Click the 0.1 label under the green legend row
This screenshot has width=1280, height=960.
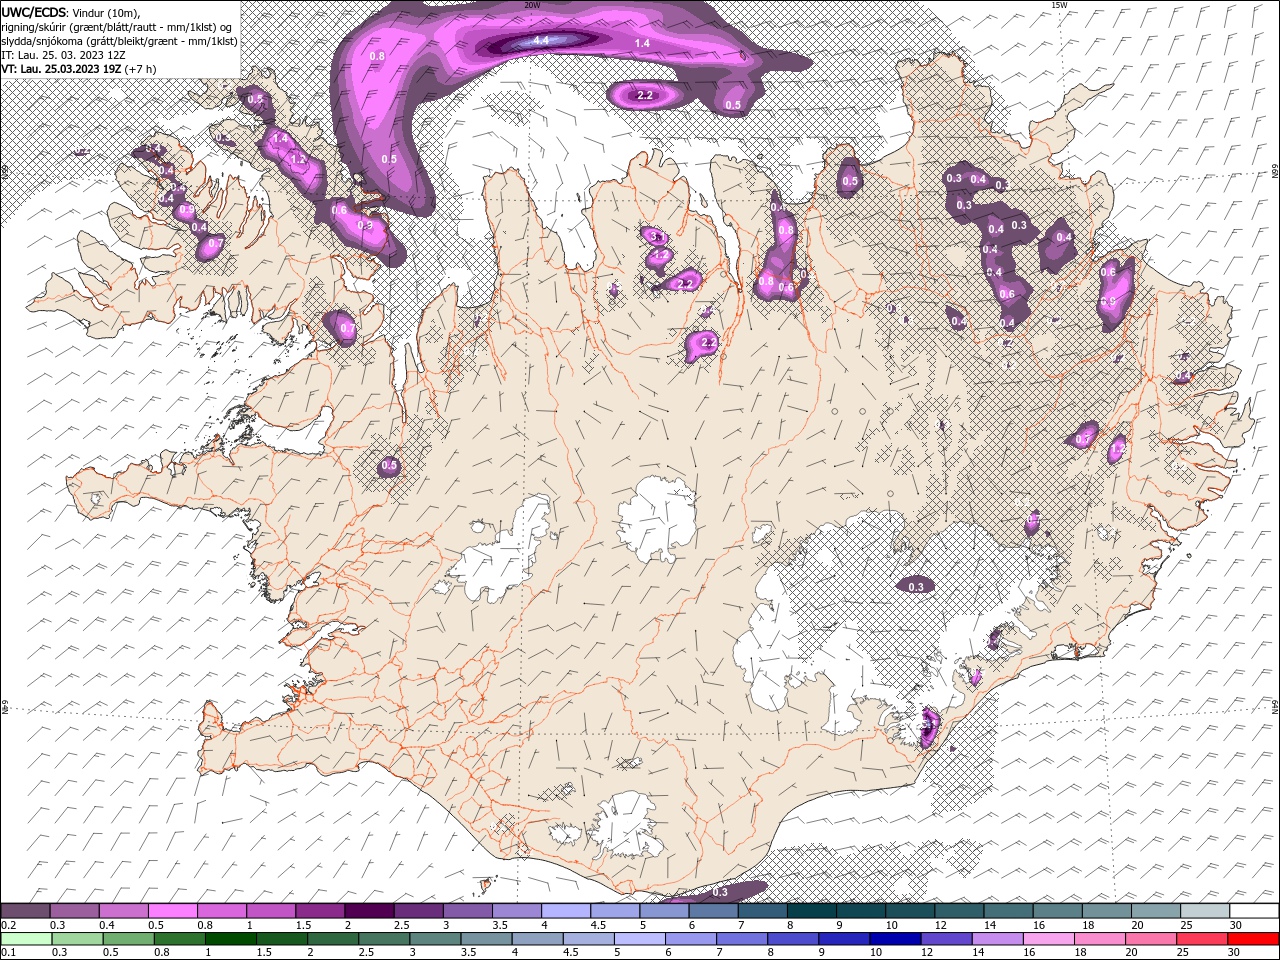(x=7, y=952)
